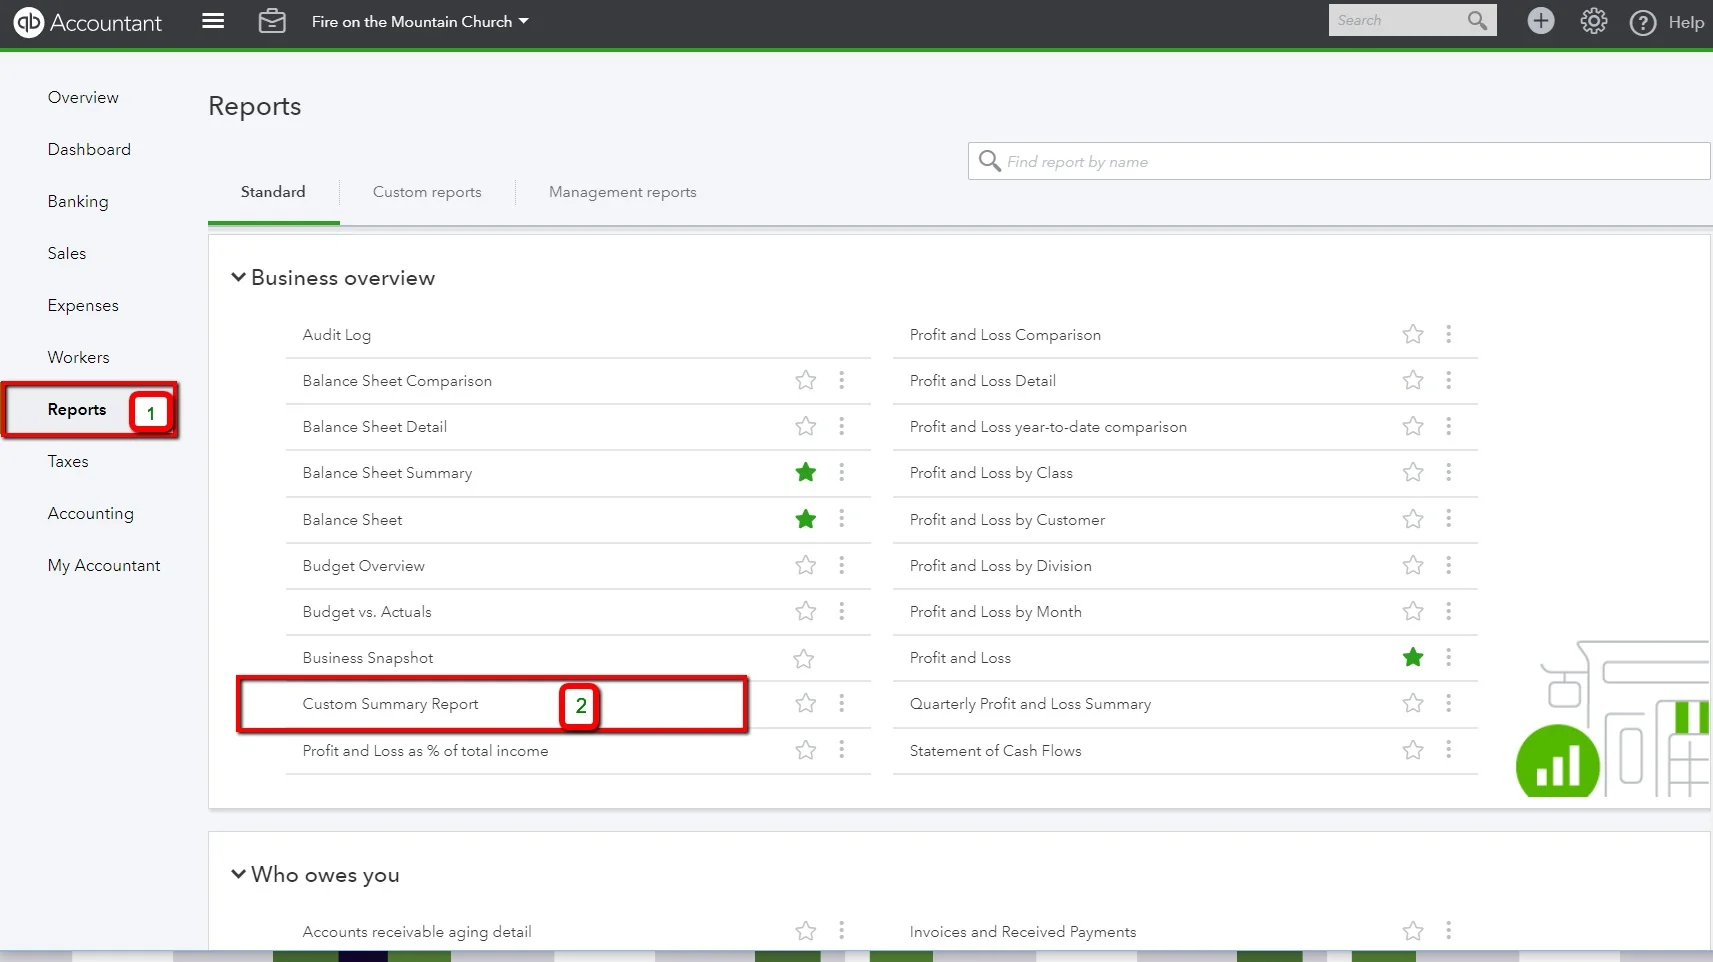Go to Overview in sidebar
Viewport: 1713px width, 962px height.
[x=83, y=97]
